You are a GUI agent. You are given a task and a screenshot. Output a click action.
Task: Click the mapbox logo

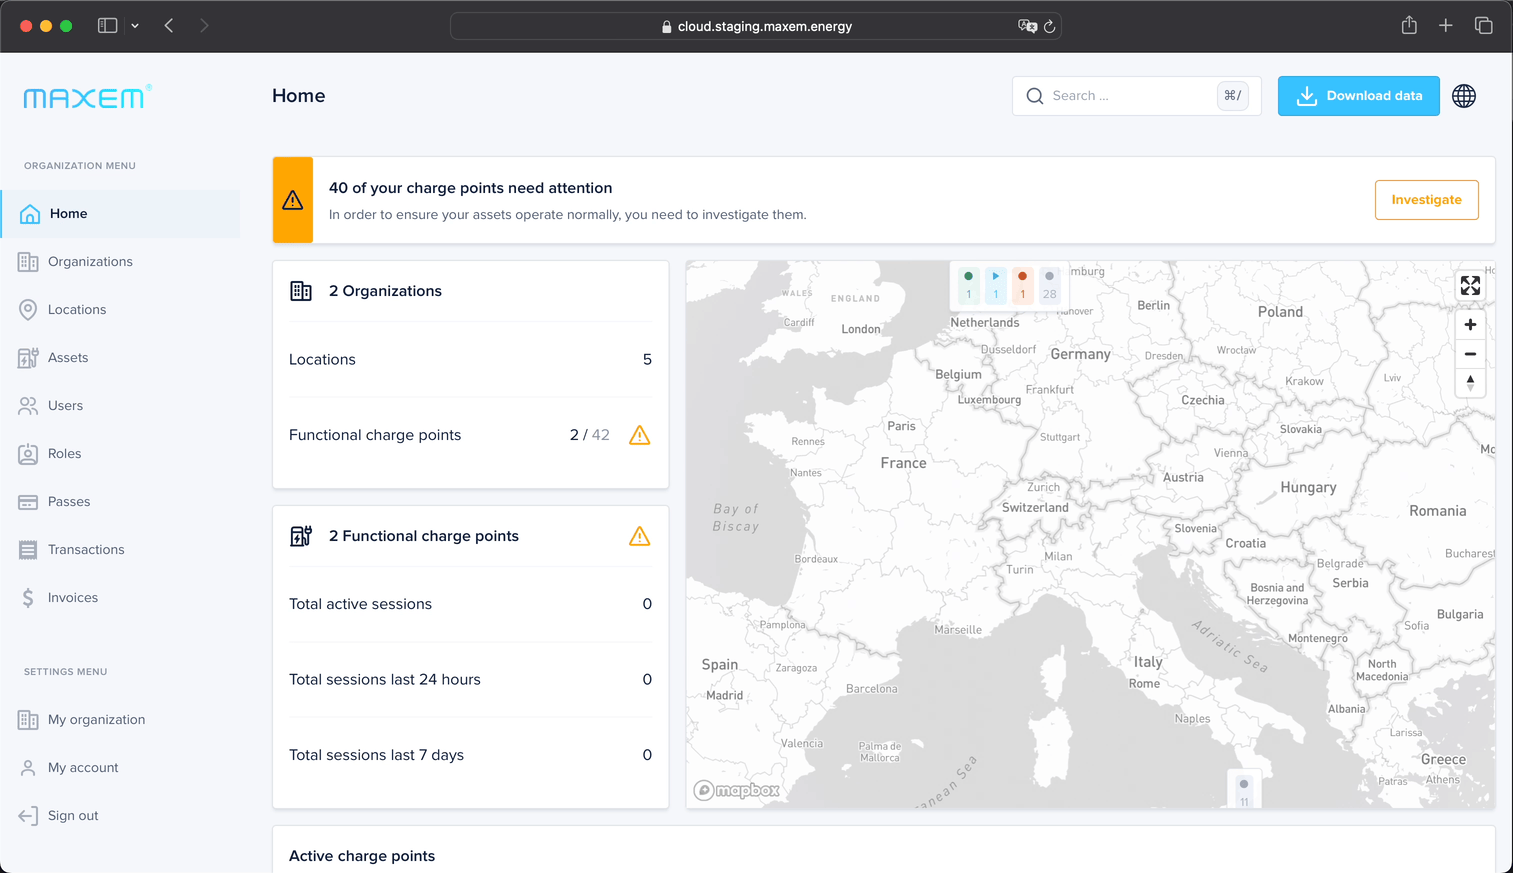click(737, 790)
